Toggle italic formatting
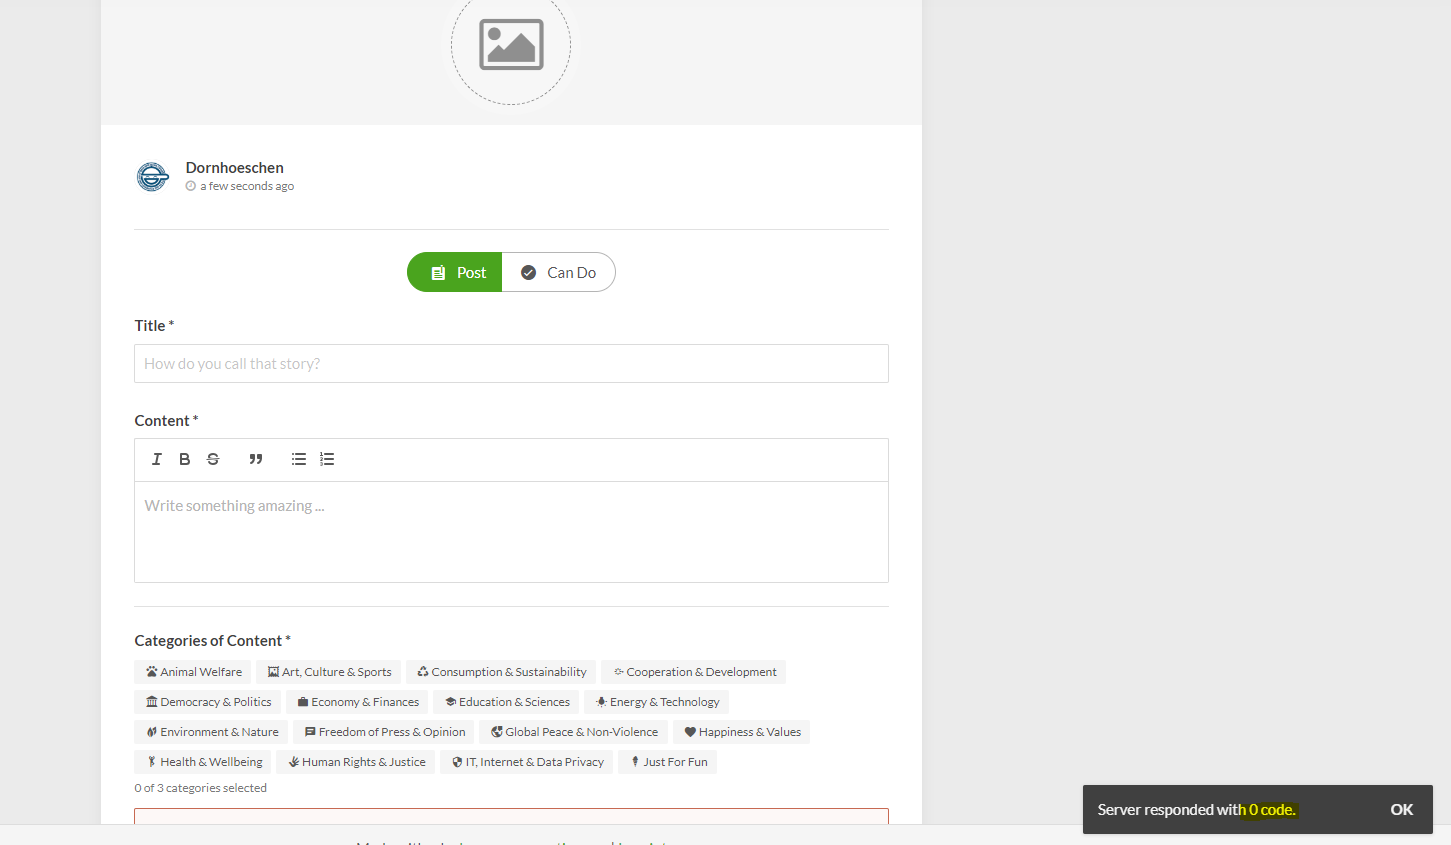Screen dimensions: 1451x845 157,459
